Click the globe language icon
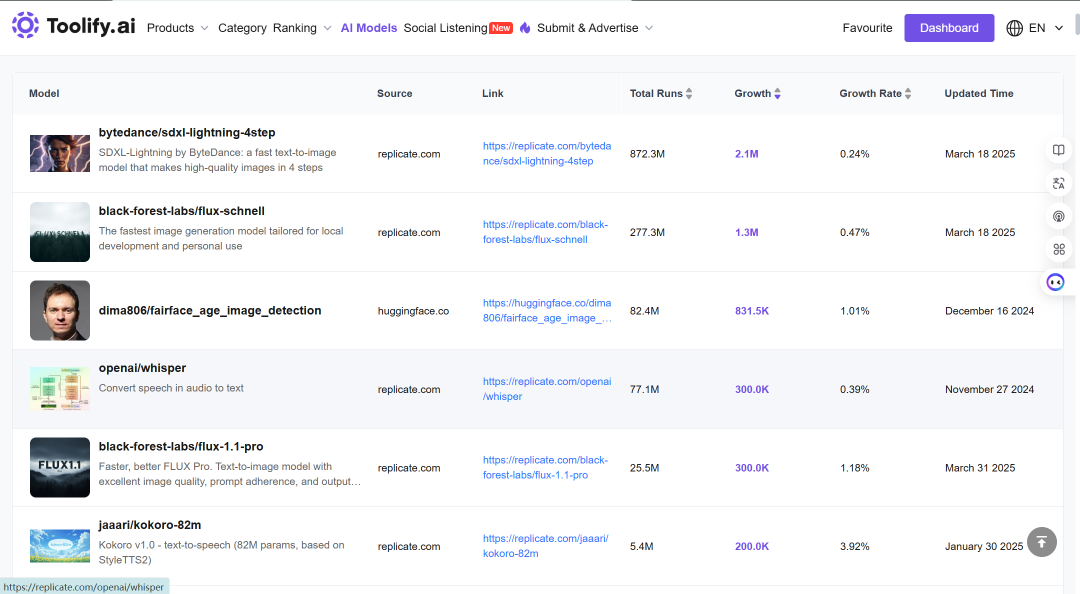Image resolution: width=1080 pixels, height=594 pixels. pos(1015,28)
